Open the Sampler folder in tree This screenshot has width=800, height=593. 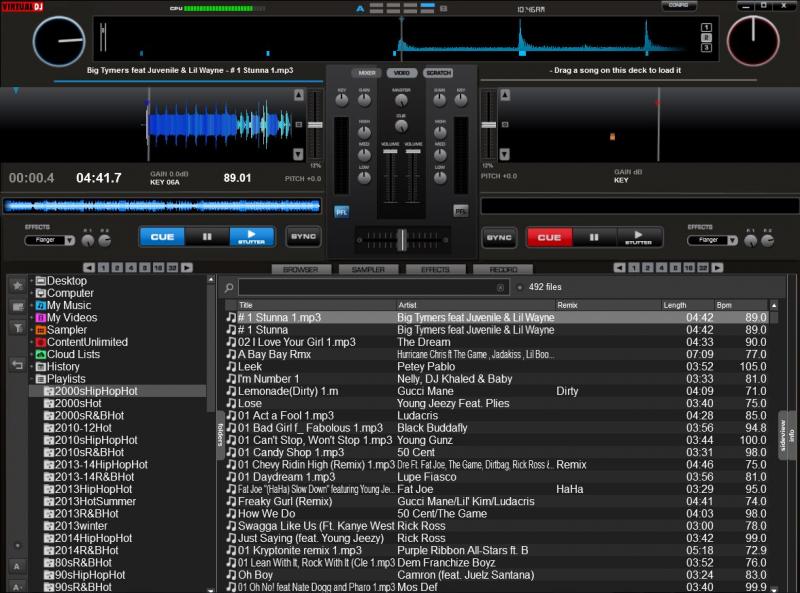click(66, 330)
